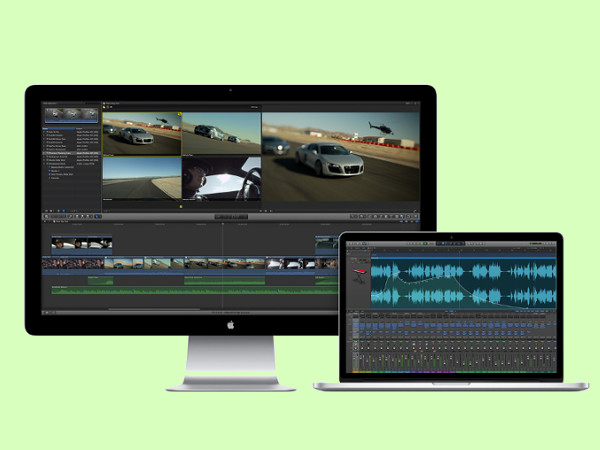600x450 pixels.
Task: Switch to the rear car view angle
Action: coord(222,134)
